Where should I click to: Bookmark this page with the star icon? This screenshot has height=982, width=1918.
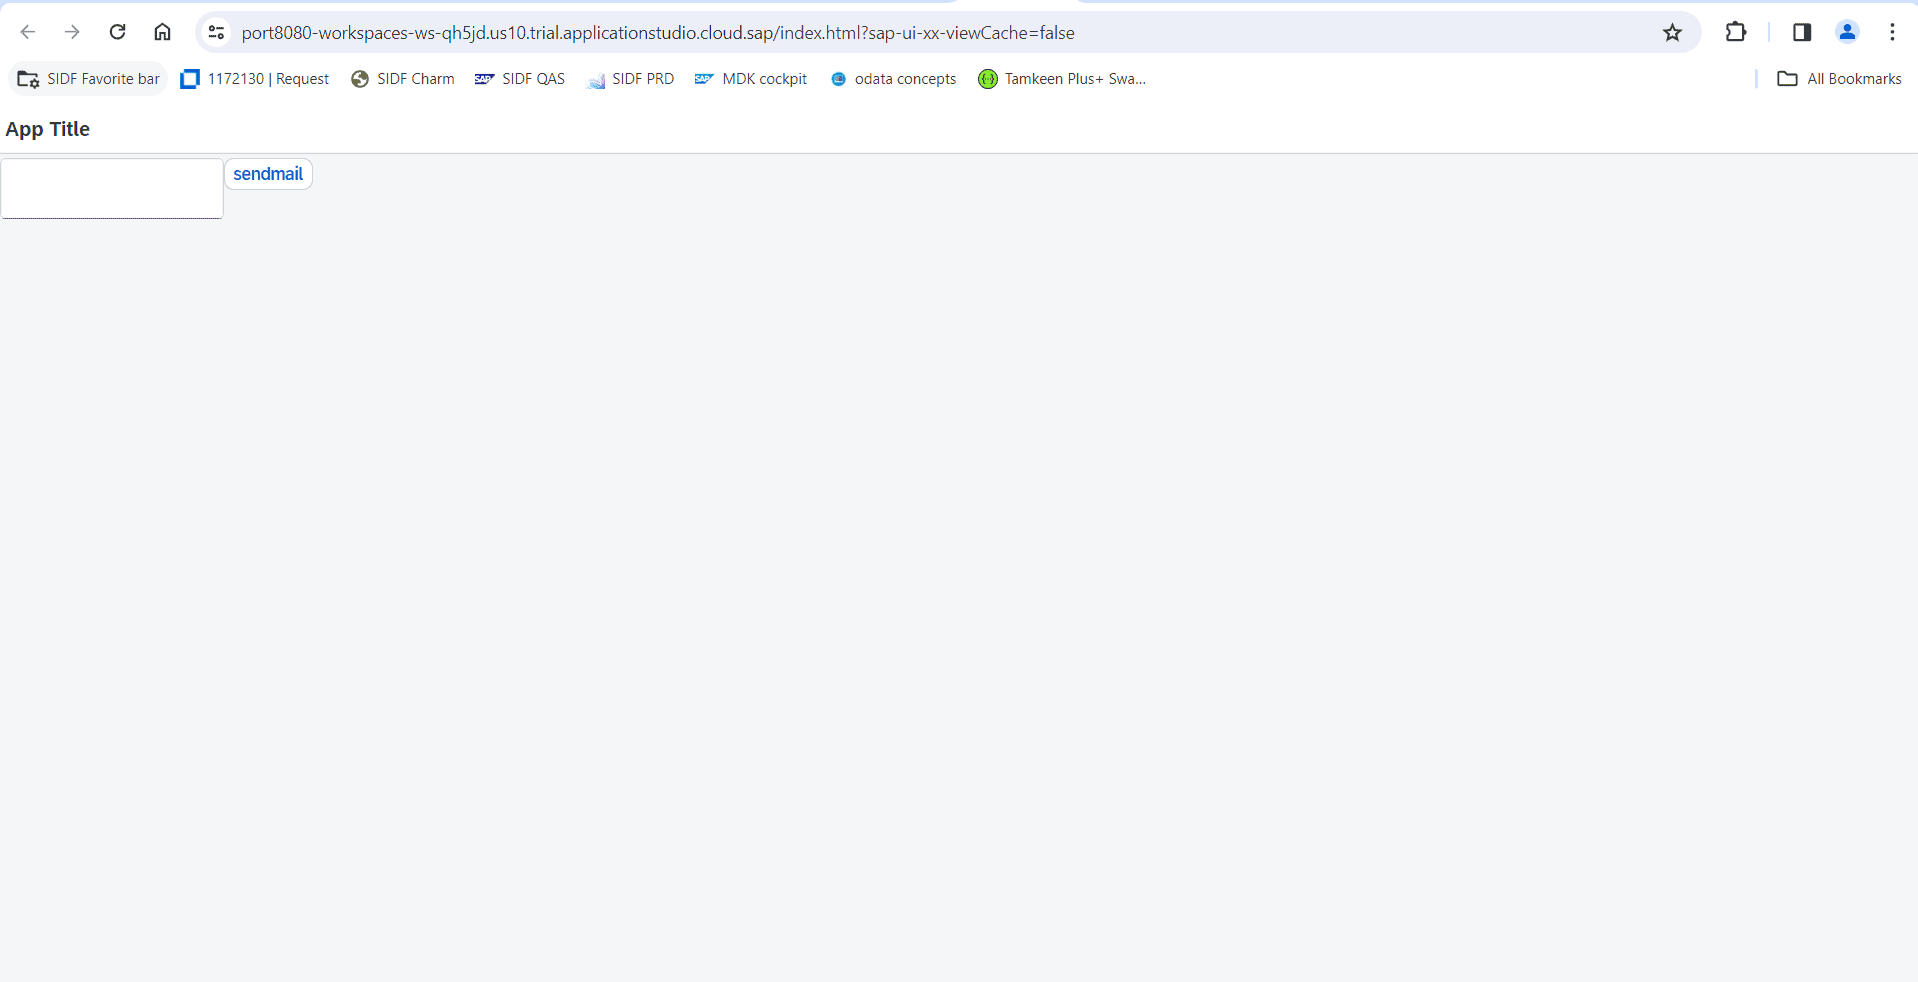[1673, 32]
